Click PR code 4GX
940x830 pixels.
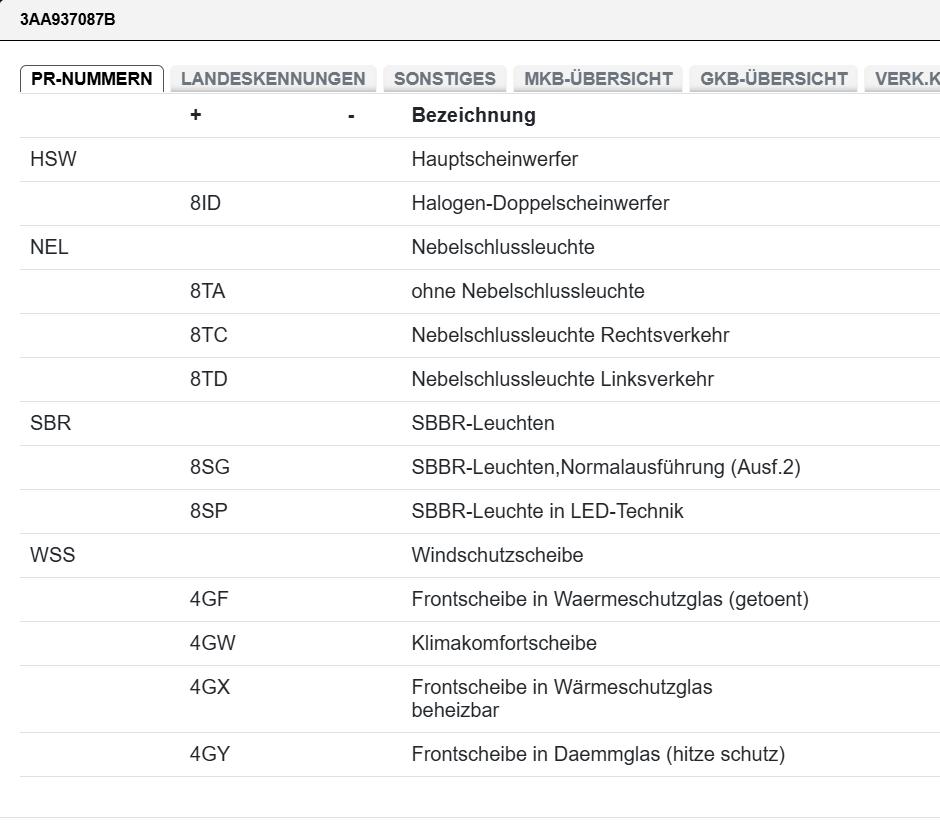210,688
